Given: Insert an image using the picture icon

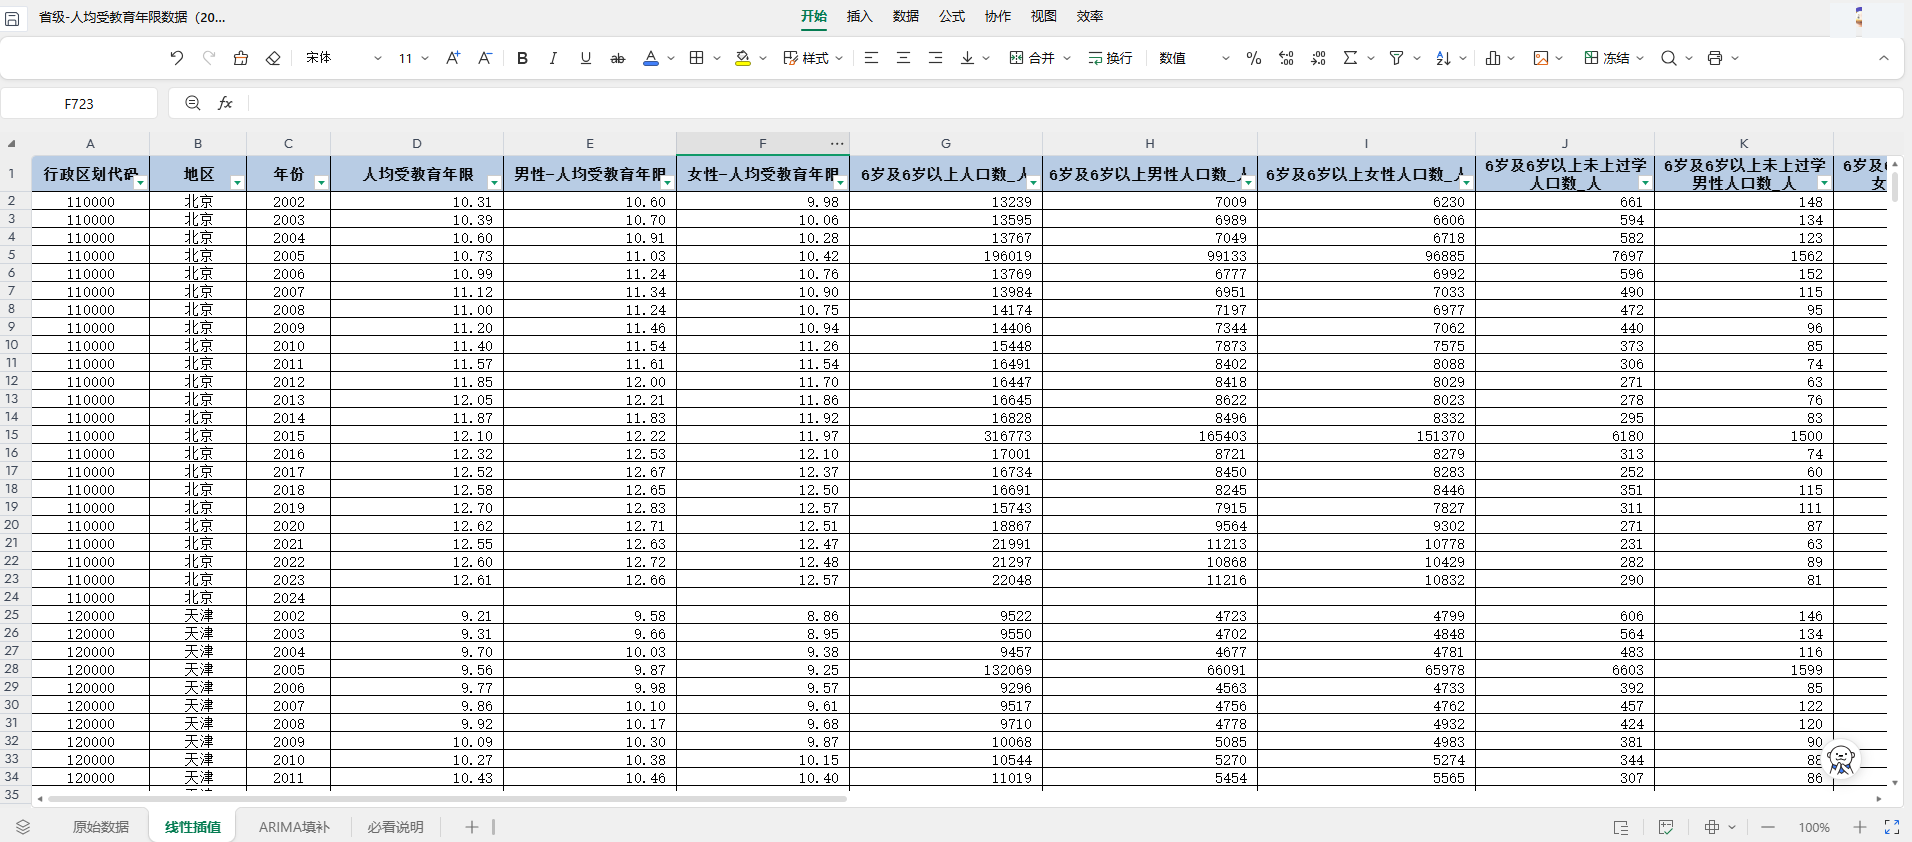Looking at the screenshot, I should click(x=1541, y=58).
